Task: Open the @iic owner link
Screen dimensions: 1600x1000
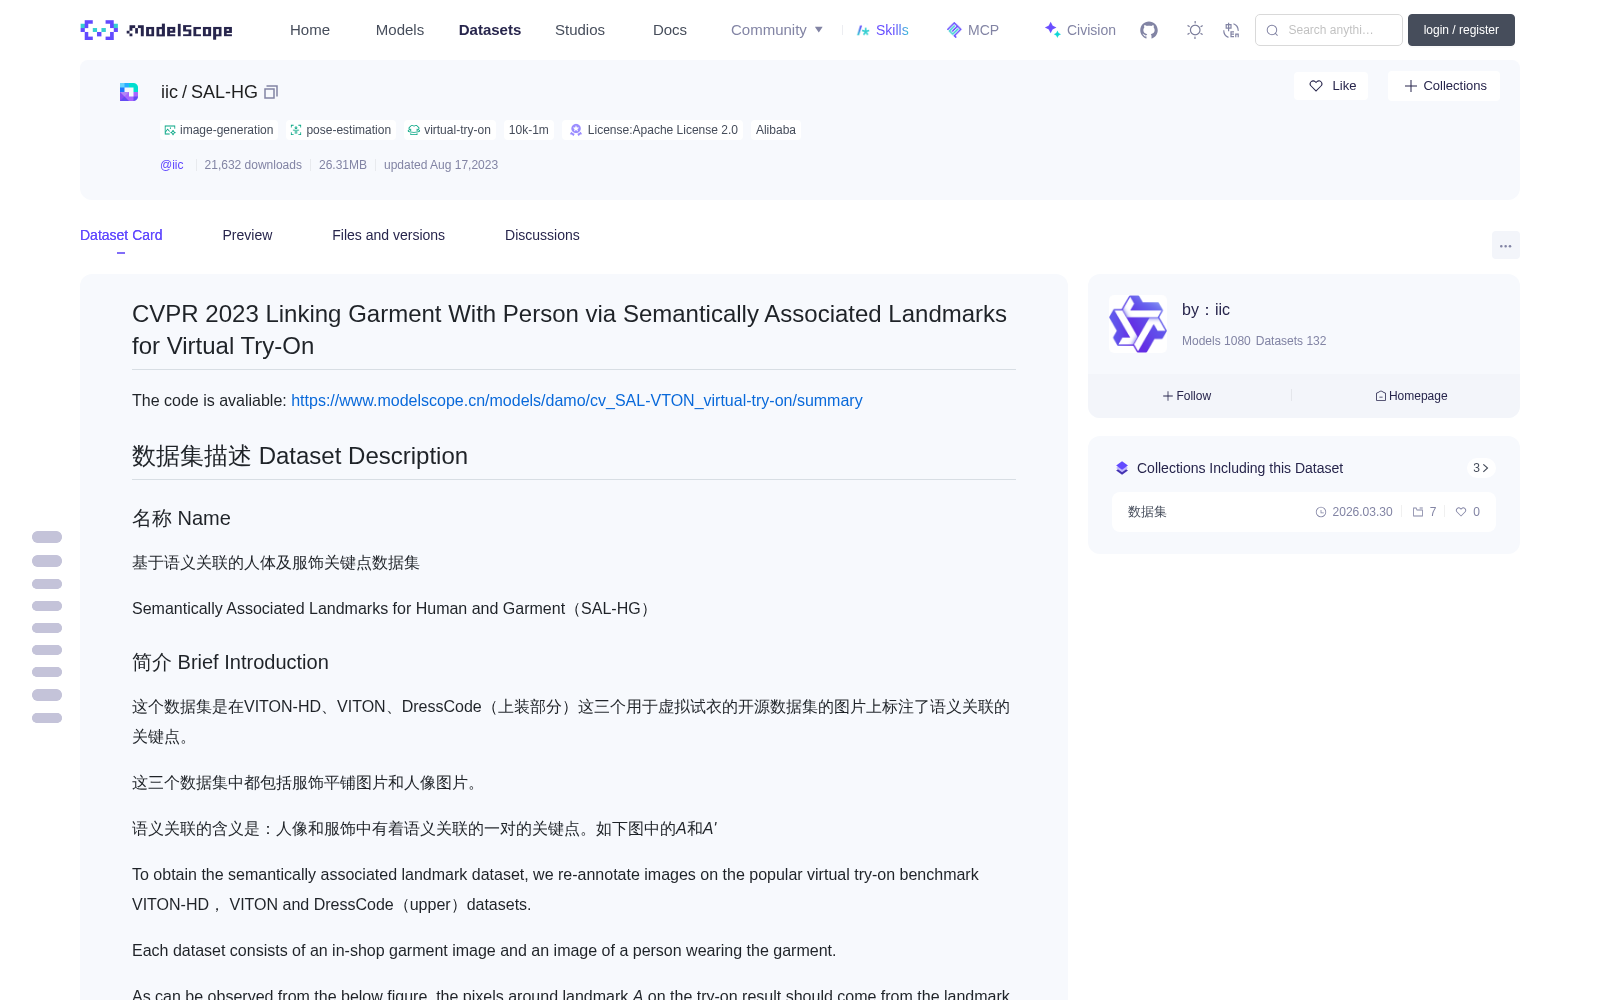Action: (x=172, y=165)
